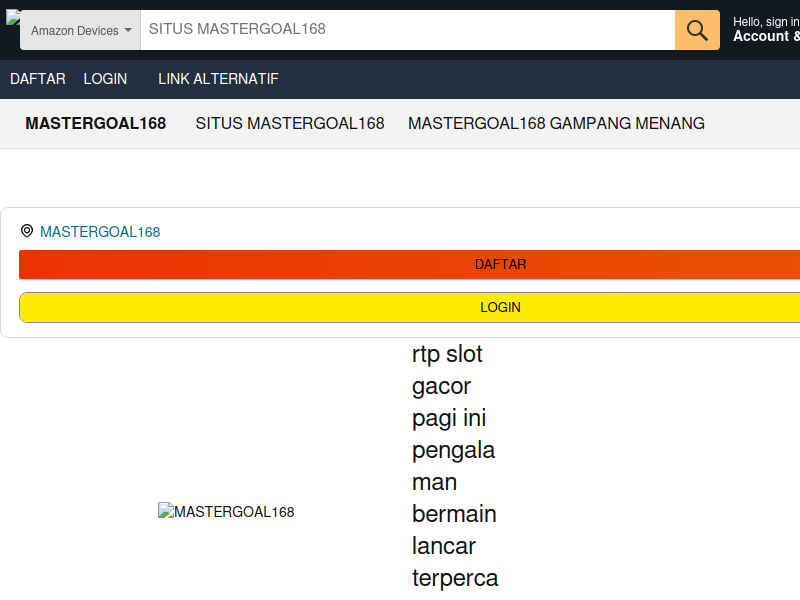Open DAFTAR in the dark navigation bar
The width and height of the screenshot is (800, 600).
pos(38,79)
